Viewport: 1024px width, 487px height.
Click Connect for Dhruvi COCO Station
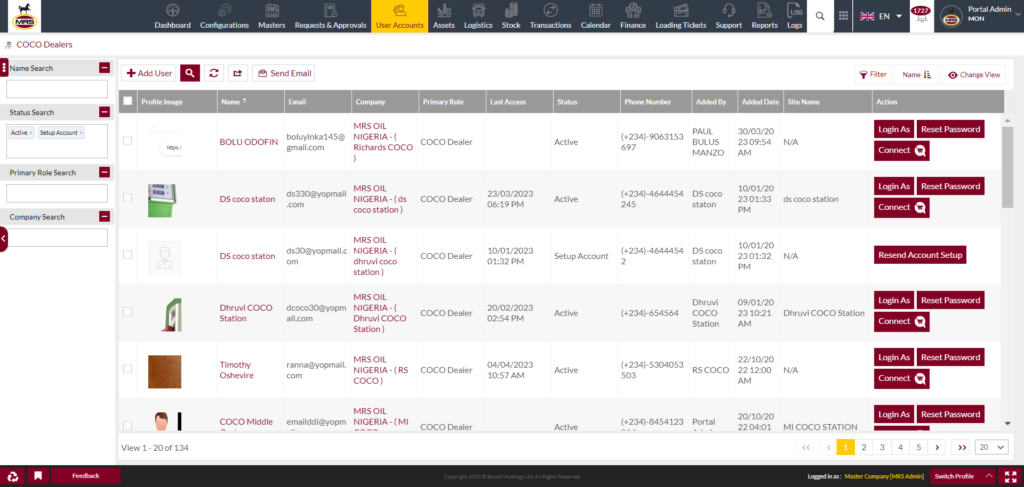click(901, 321)
